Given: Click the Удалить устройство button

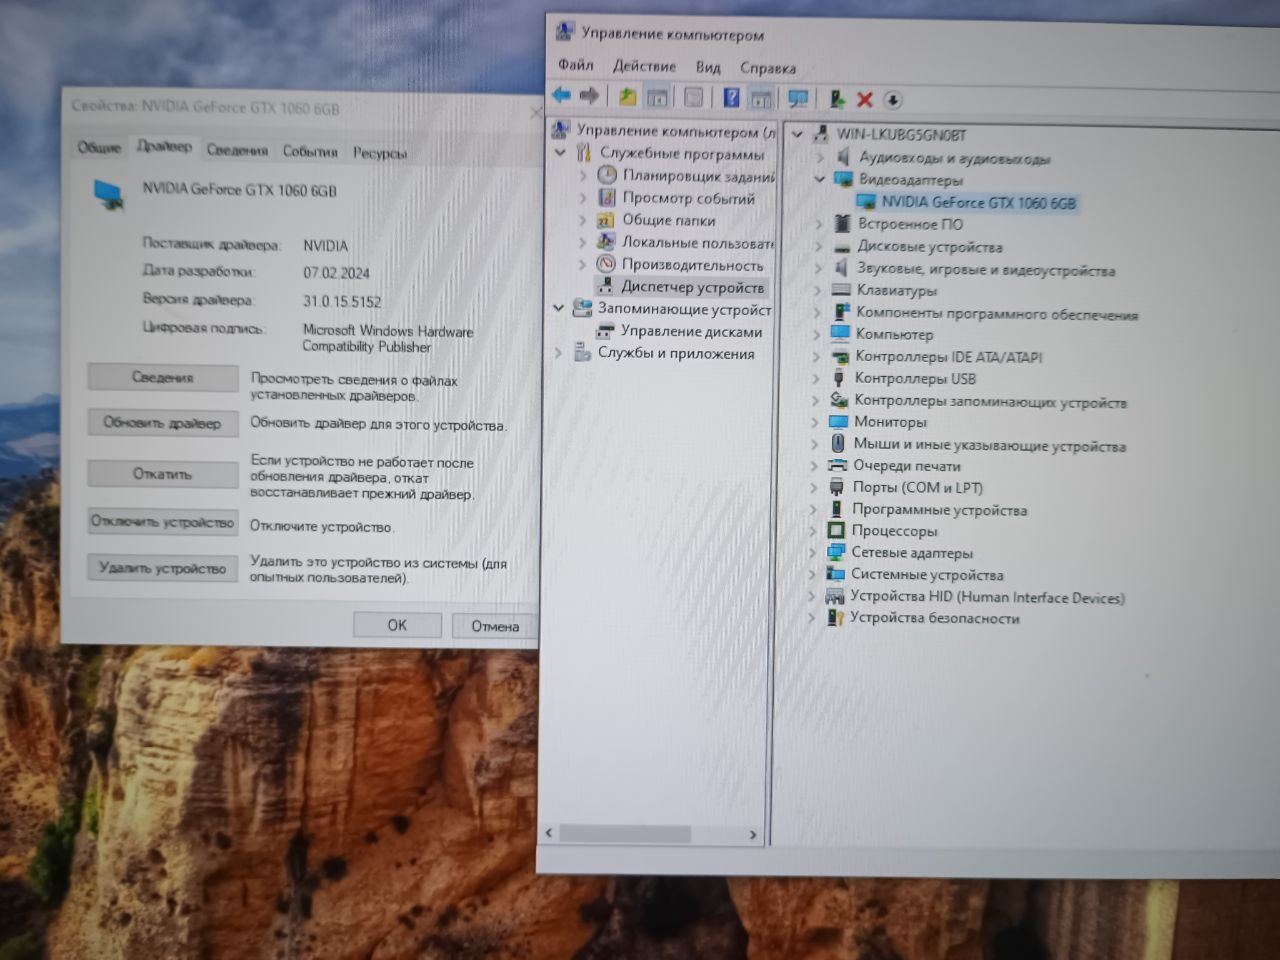Looking at the screenshot, I should pos(163,568).
